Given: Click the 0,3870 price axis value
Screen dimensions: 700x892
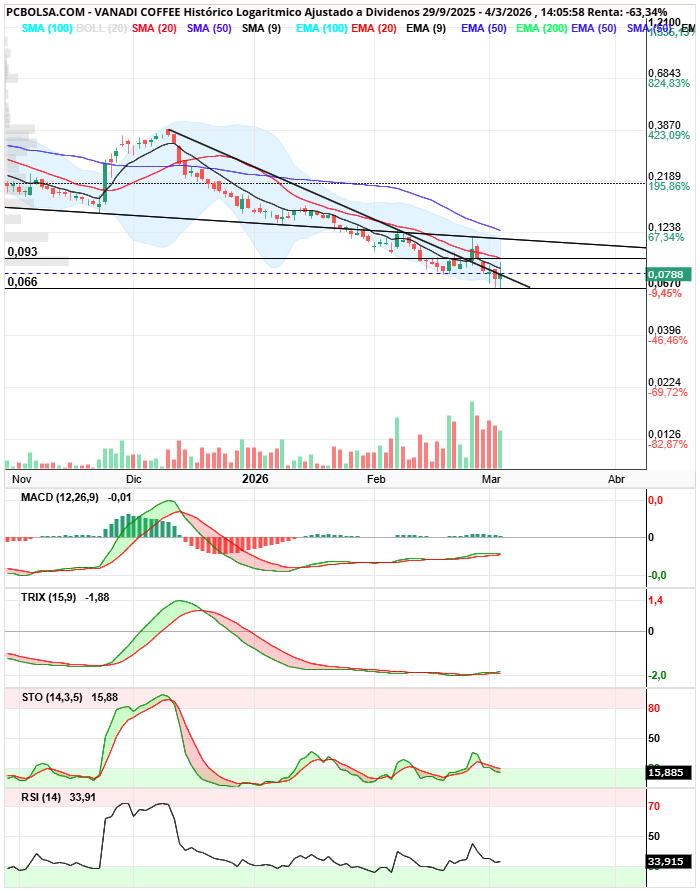Looking at the screenshot, I should point(665,125).
